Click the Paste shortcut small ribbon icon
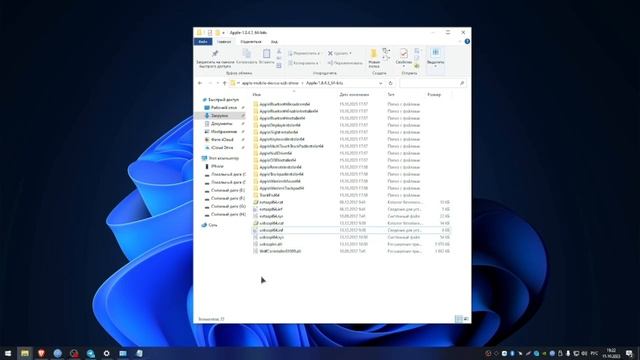 tap(279, 65)
